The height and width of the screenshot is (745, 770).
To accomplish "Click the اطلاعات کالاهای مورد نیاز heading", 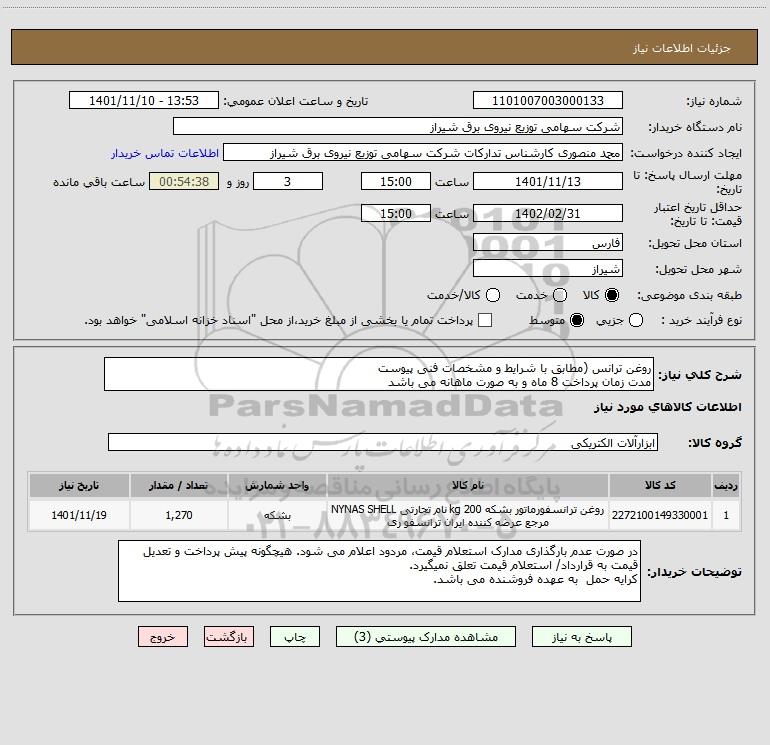I will point(668,407).
